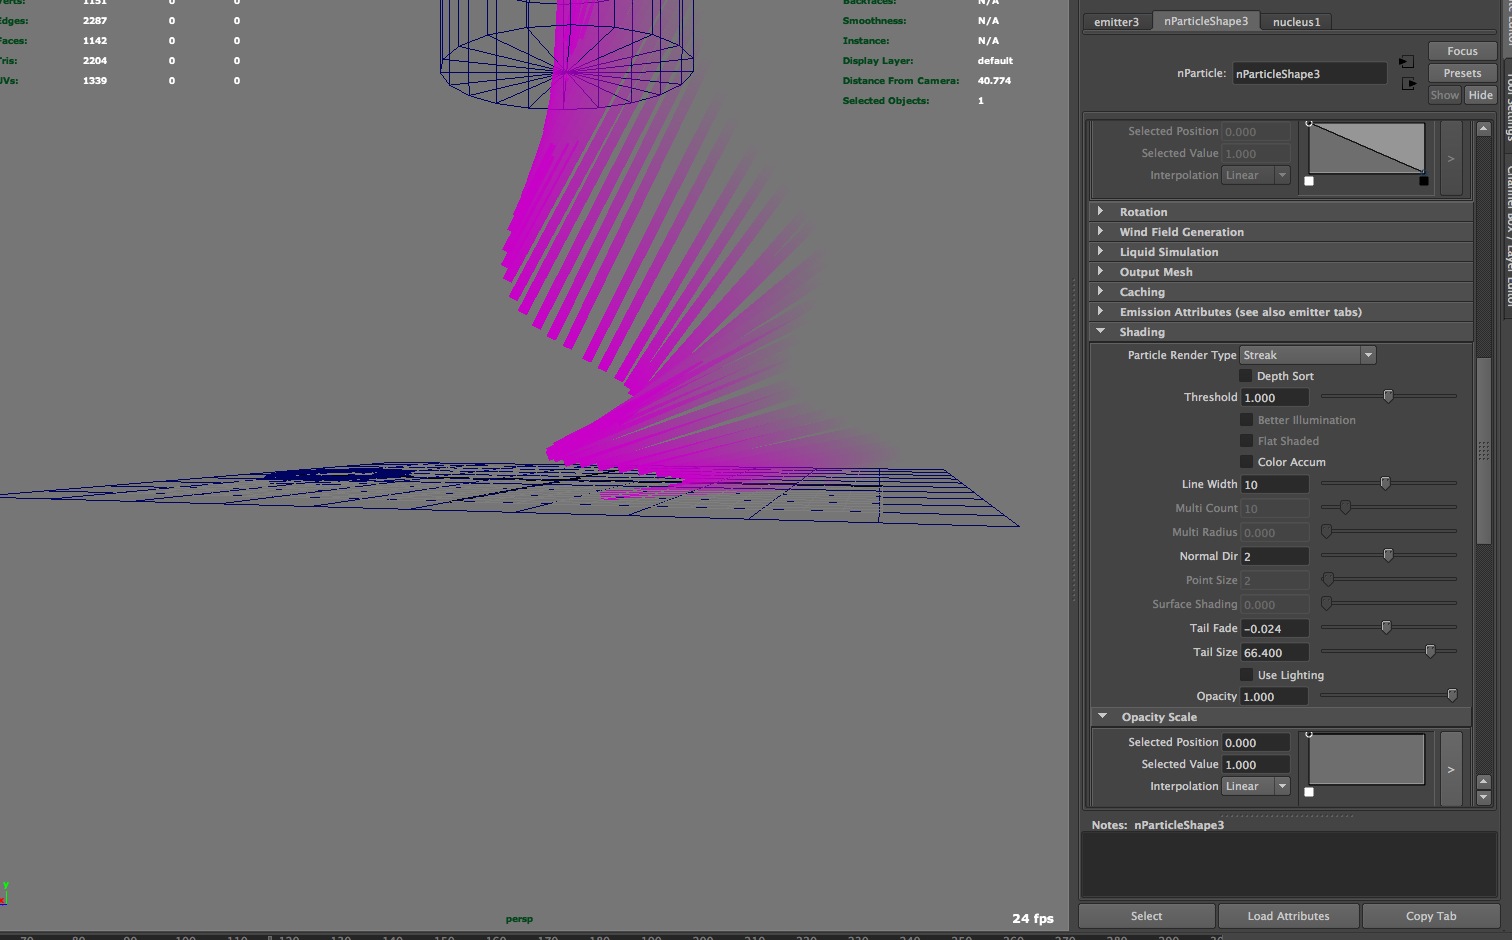Click the Presets button
Screen dimensions: 1512x940
pyautogui.click(x=1461, y=73)
